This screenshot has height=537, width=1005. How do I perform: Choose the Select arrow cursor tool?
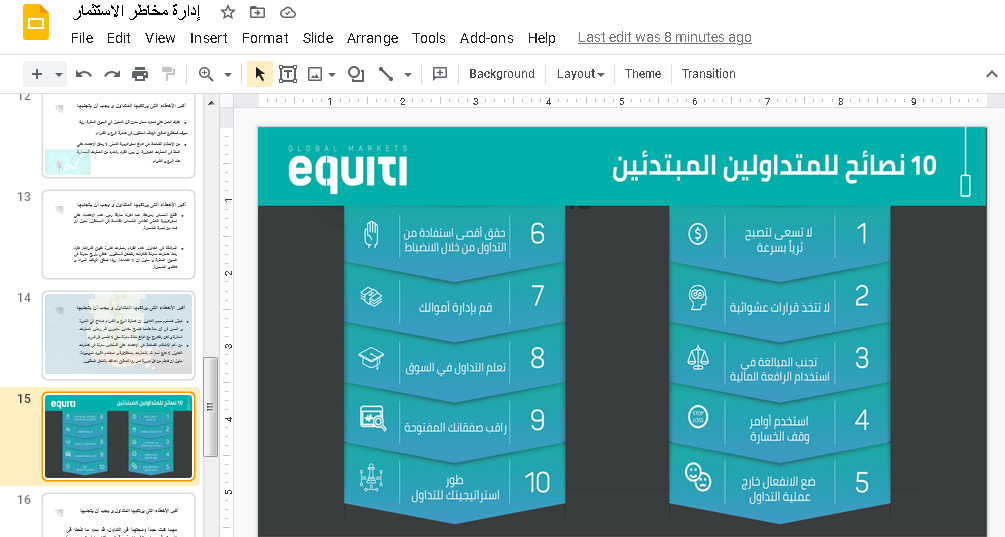tap(260, 74)
